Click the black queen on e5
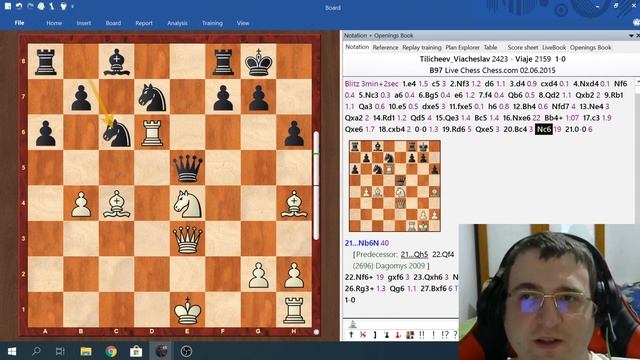Screen dimensions: 640x360 (x=187, y=168)
